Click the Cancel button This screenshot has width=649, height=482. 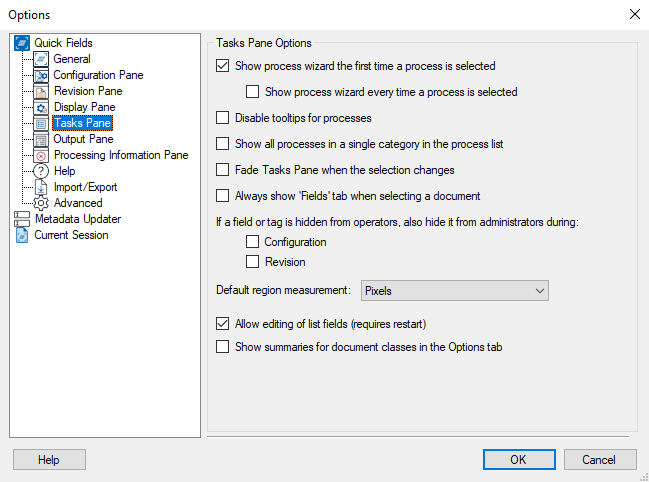click(600, 460)
